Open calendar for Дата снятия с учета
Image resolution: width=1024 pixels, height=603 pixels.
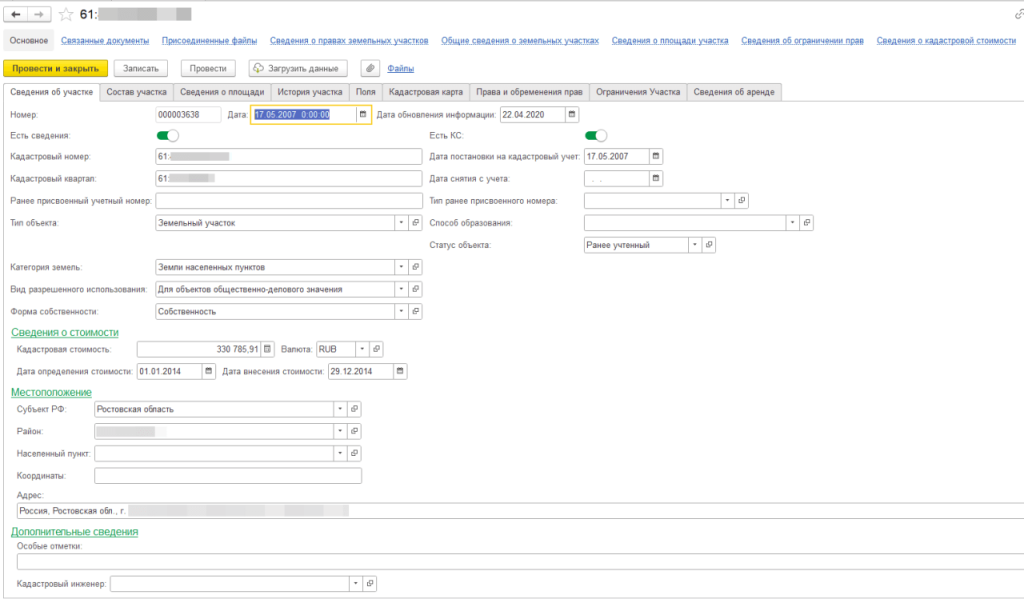[x=656, y=178]
